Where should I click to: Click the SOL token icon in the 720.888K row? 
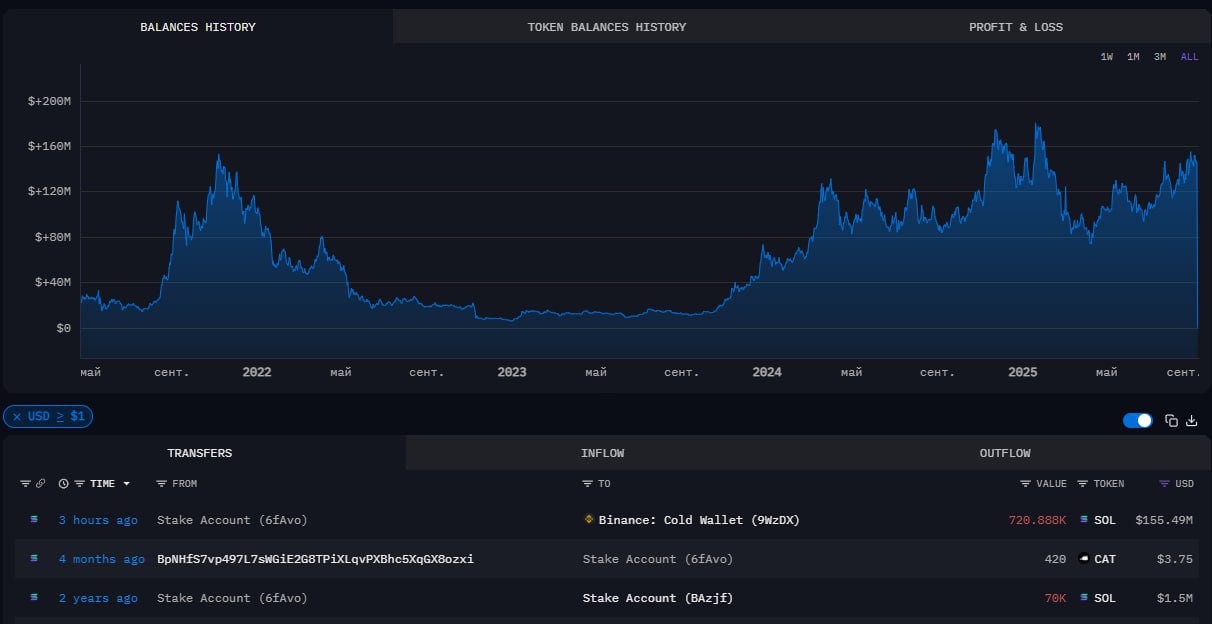point(1083,520)
